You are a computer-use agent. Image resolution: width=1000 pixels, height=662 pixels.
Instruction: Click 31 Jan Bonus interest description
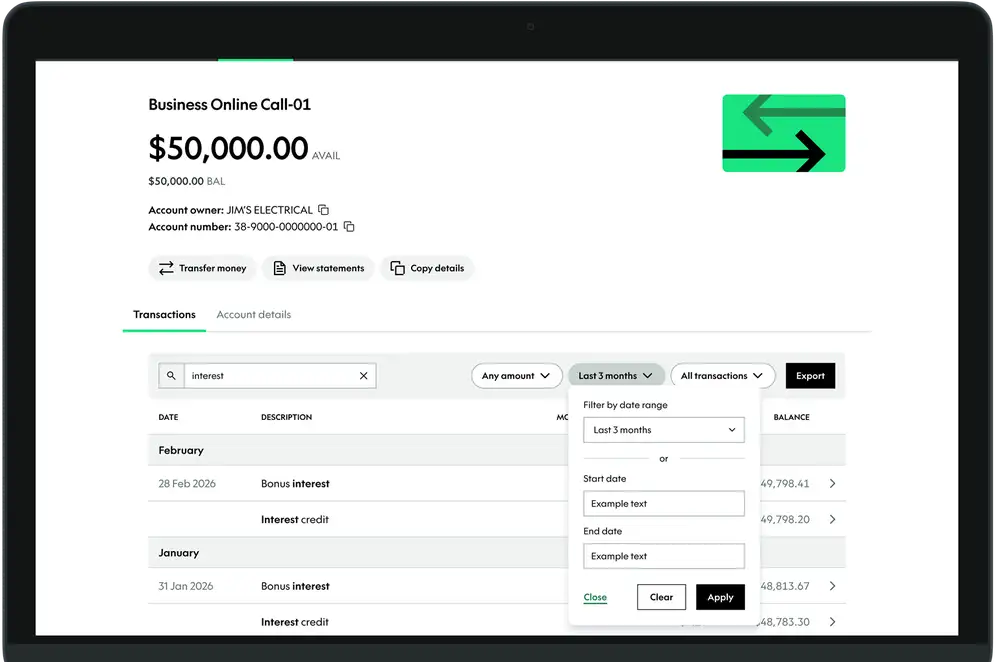(295, 585)
